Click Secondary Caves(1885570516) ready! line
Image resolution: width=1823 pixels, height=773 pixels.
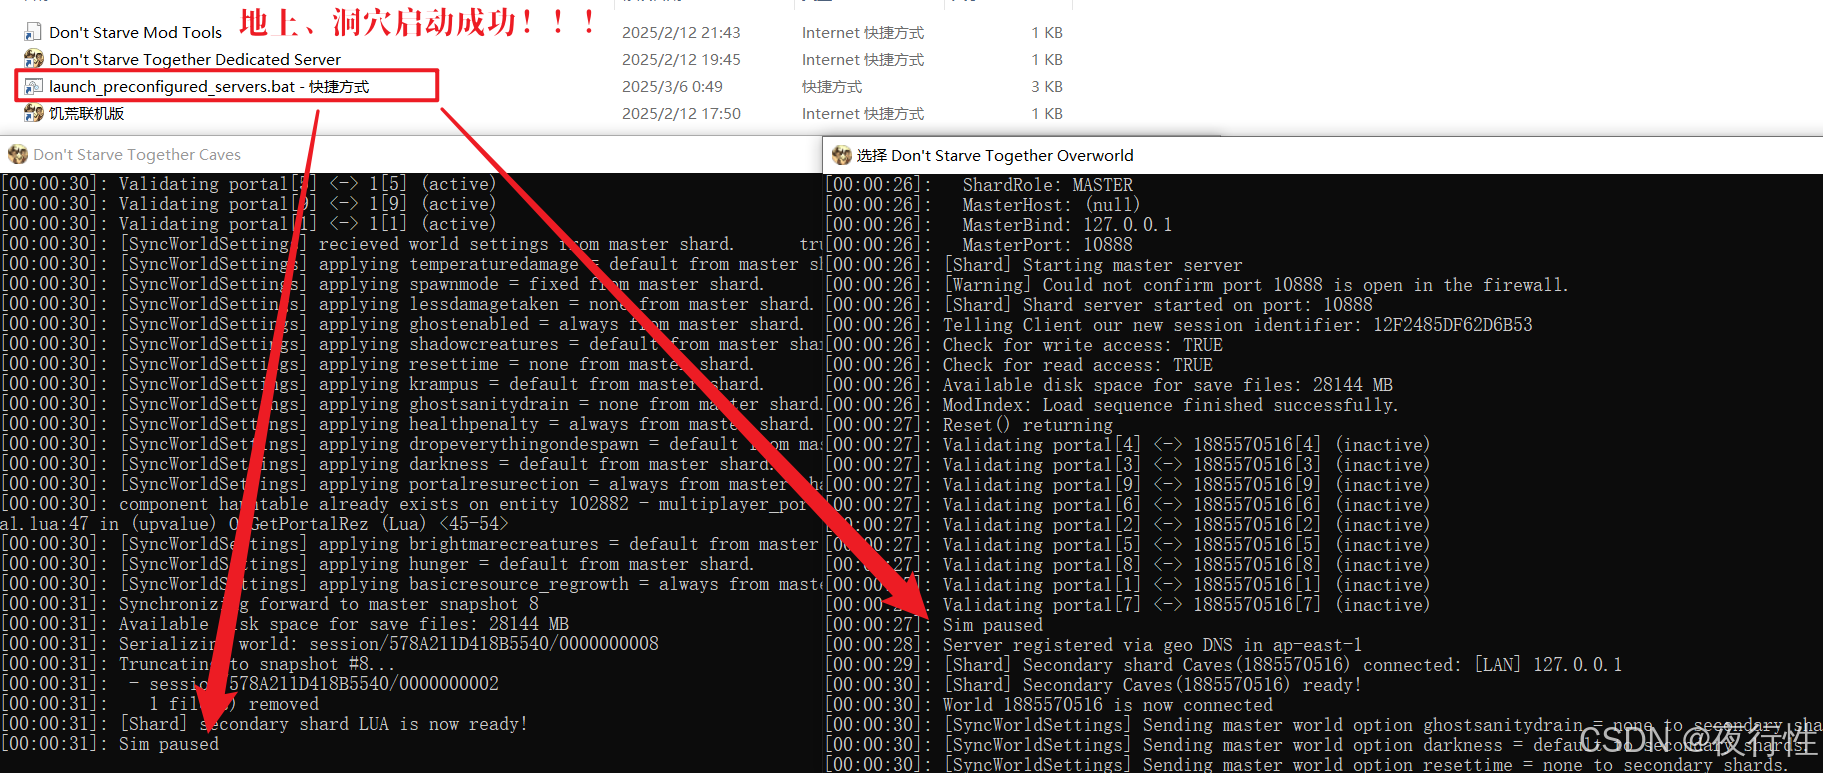point(1094,685)
